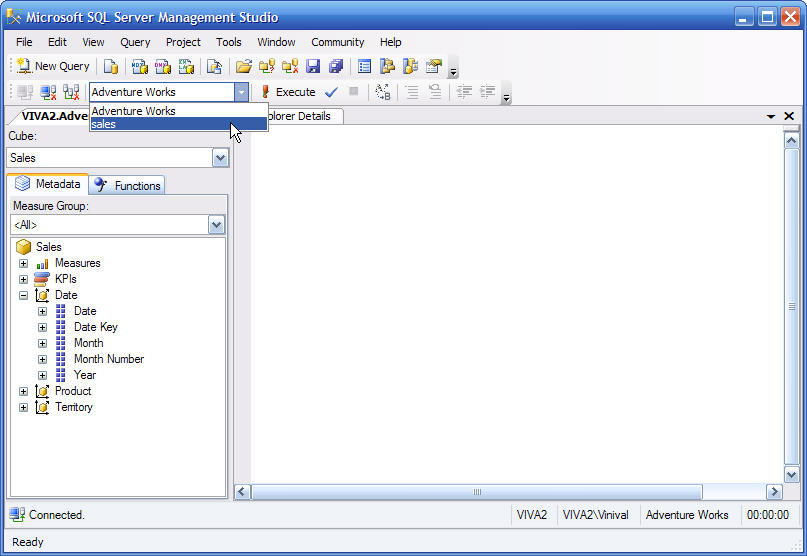Open the Tools menu
The height and width of the screenshot is (556, 807).
[229, 42]
